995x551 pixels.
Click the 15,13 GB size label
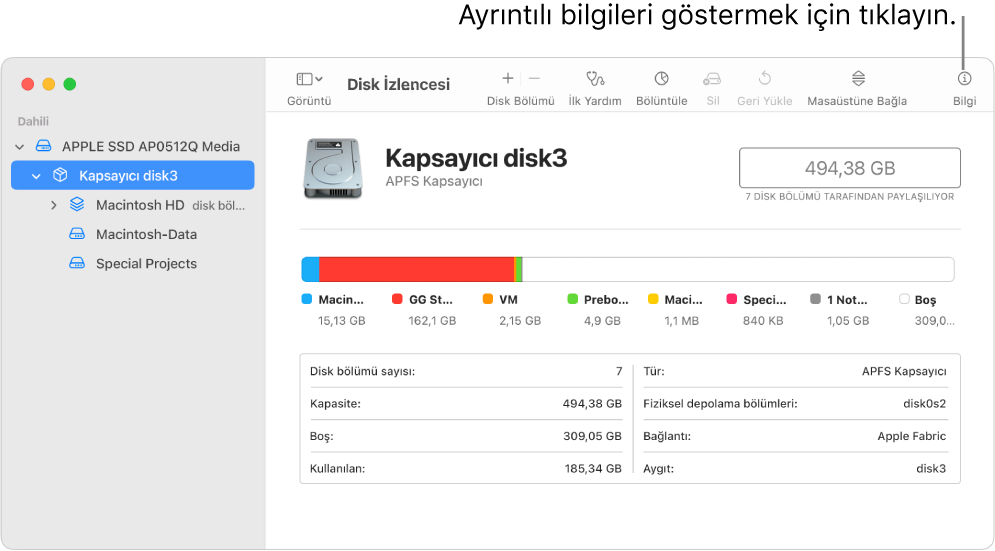coord(341,321)
